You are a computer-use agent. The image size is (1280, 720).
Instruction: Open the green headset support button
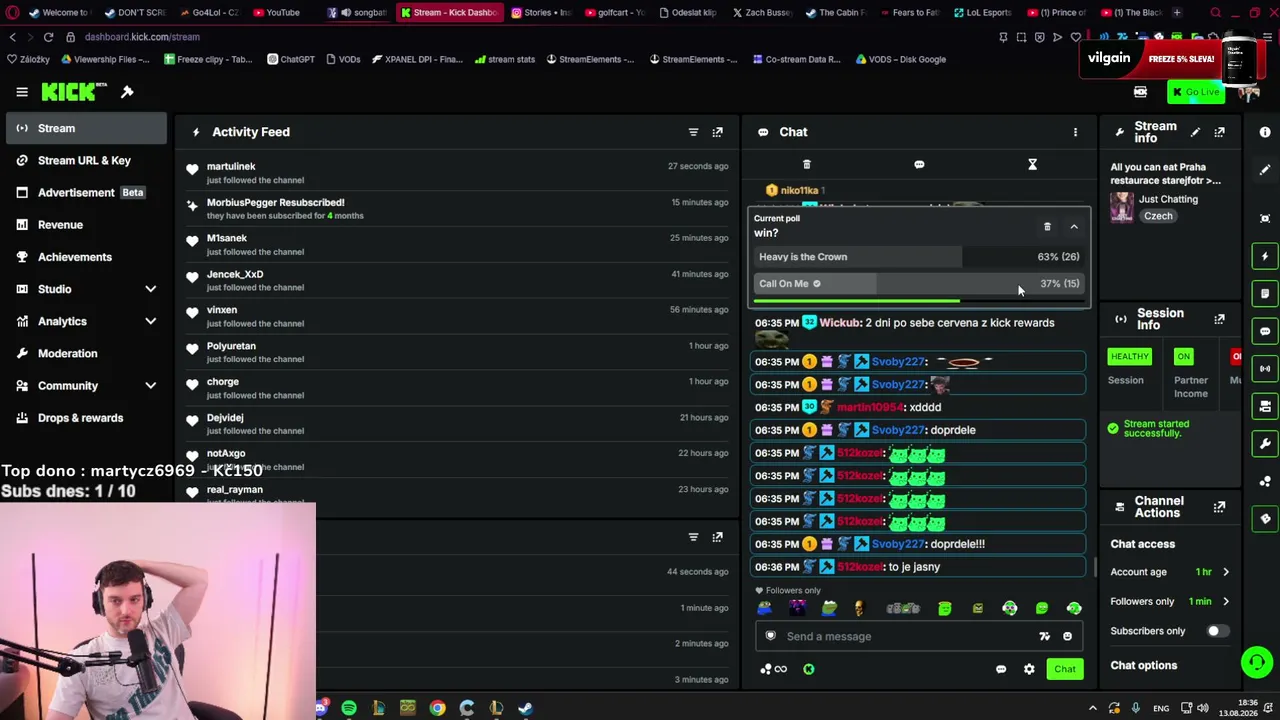click(1257, 662)
